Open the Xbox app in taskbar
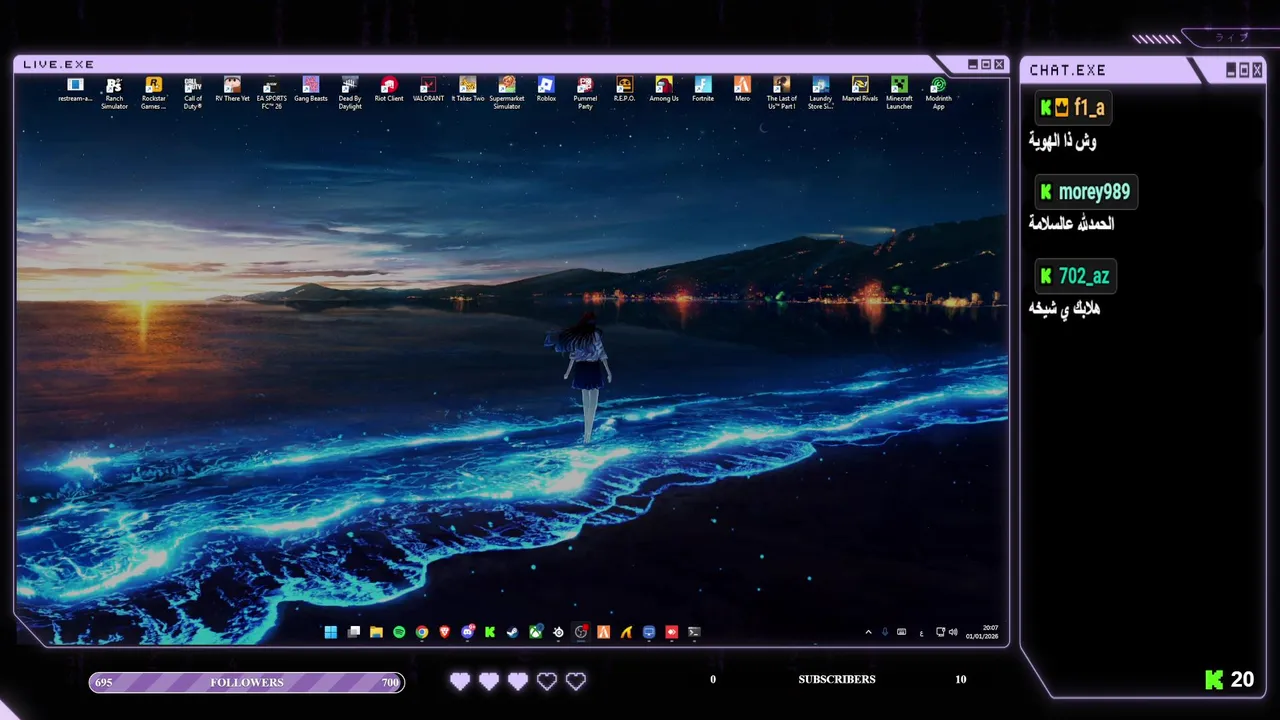Viewport: 1280px width, 720px height. (536, 632)
